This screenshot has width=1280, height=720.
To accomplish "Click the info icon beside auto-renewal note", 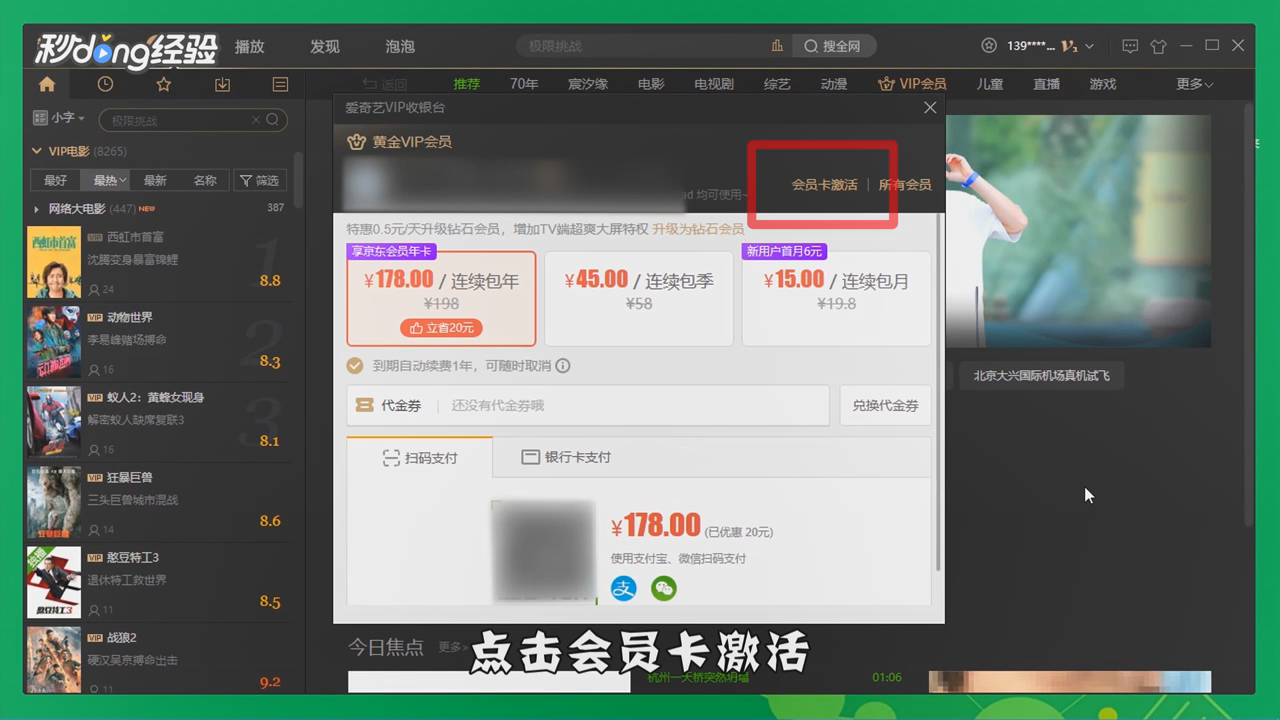I will click(x=563, y=366).
